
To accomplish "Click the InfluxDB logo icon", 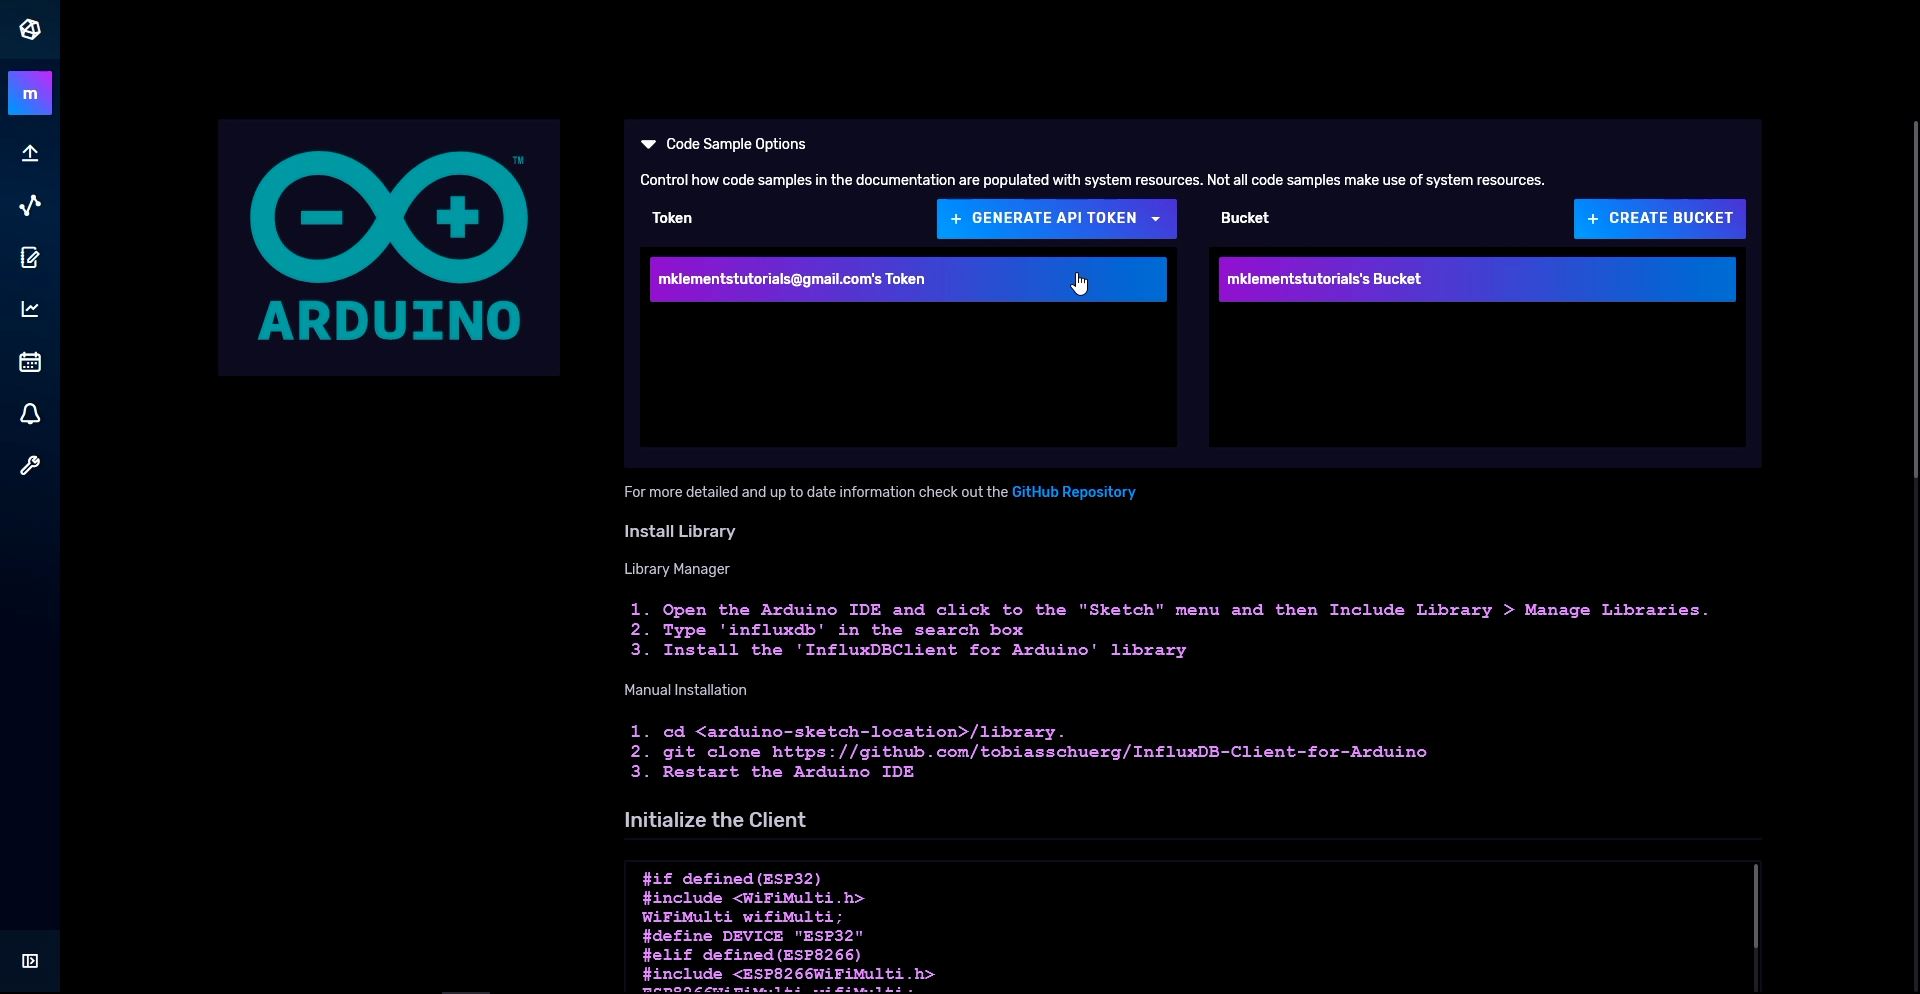I will [30, 30].
